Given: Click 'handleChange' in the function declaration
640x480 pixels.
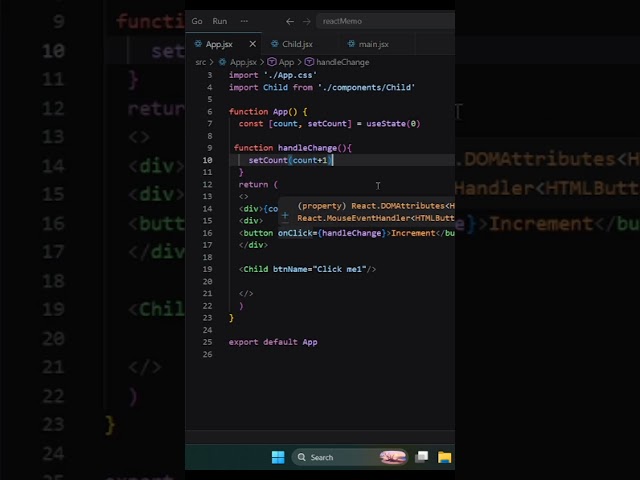Looking at the screenshot, I should [307, 148].
